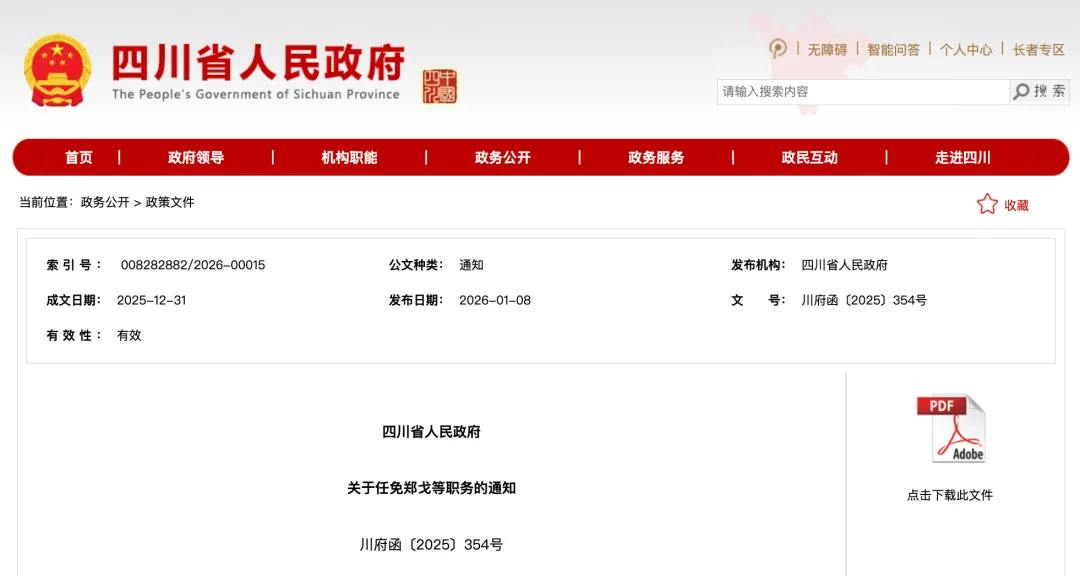1080x576 pixels.
Task: Open the 政民互动 menu item
Action: click(x=809, y=157)
